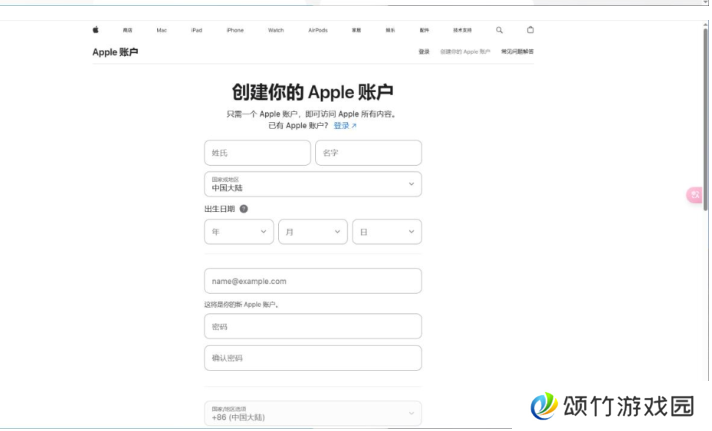712x431 pixels.
Task: Open the shopping bag icon
Action: tap(530, 30)
